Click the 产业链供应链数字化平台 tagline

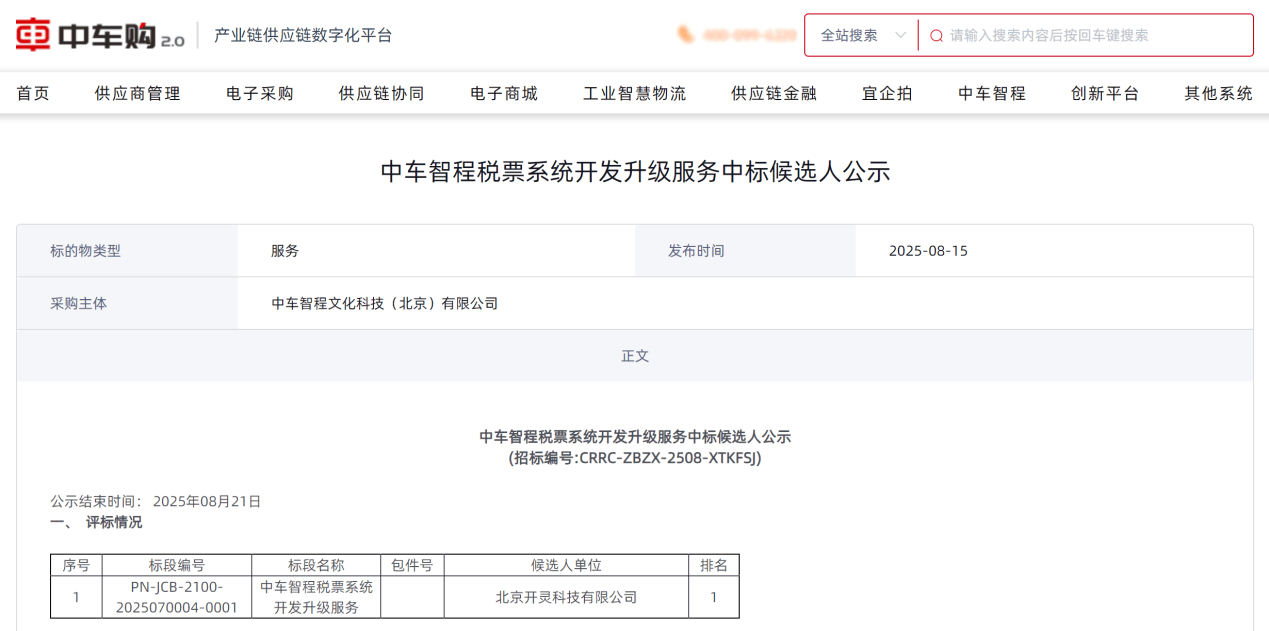tap(303, 36)
